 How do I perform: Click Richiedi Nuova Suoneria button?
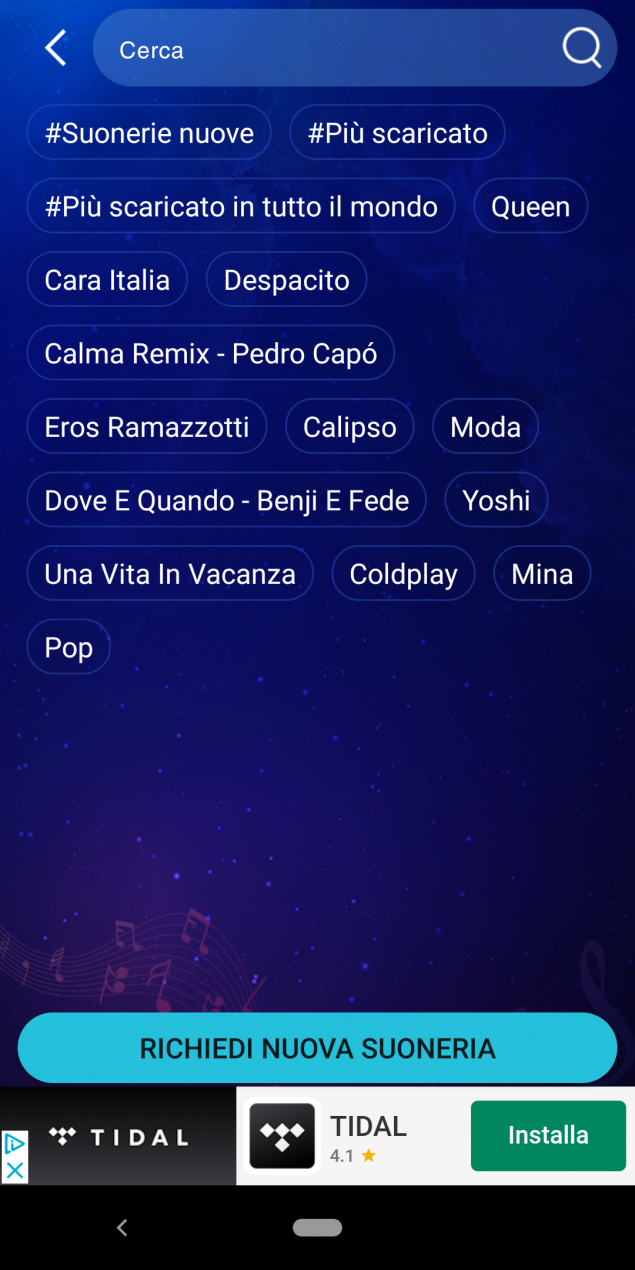pyautogui.click(x=317, y=1048)
